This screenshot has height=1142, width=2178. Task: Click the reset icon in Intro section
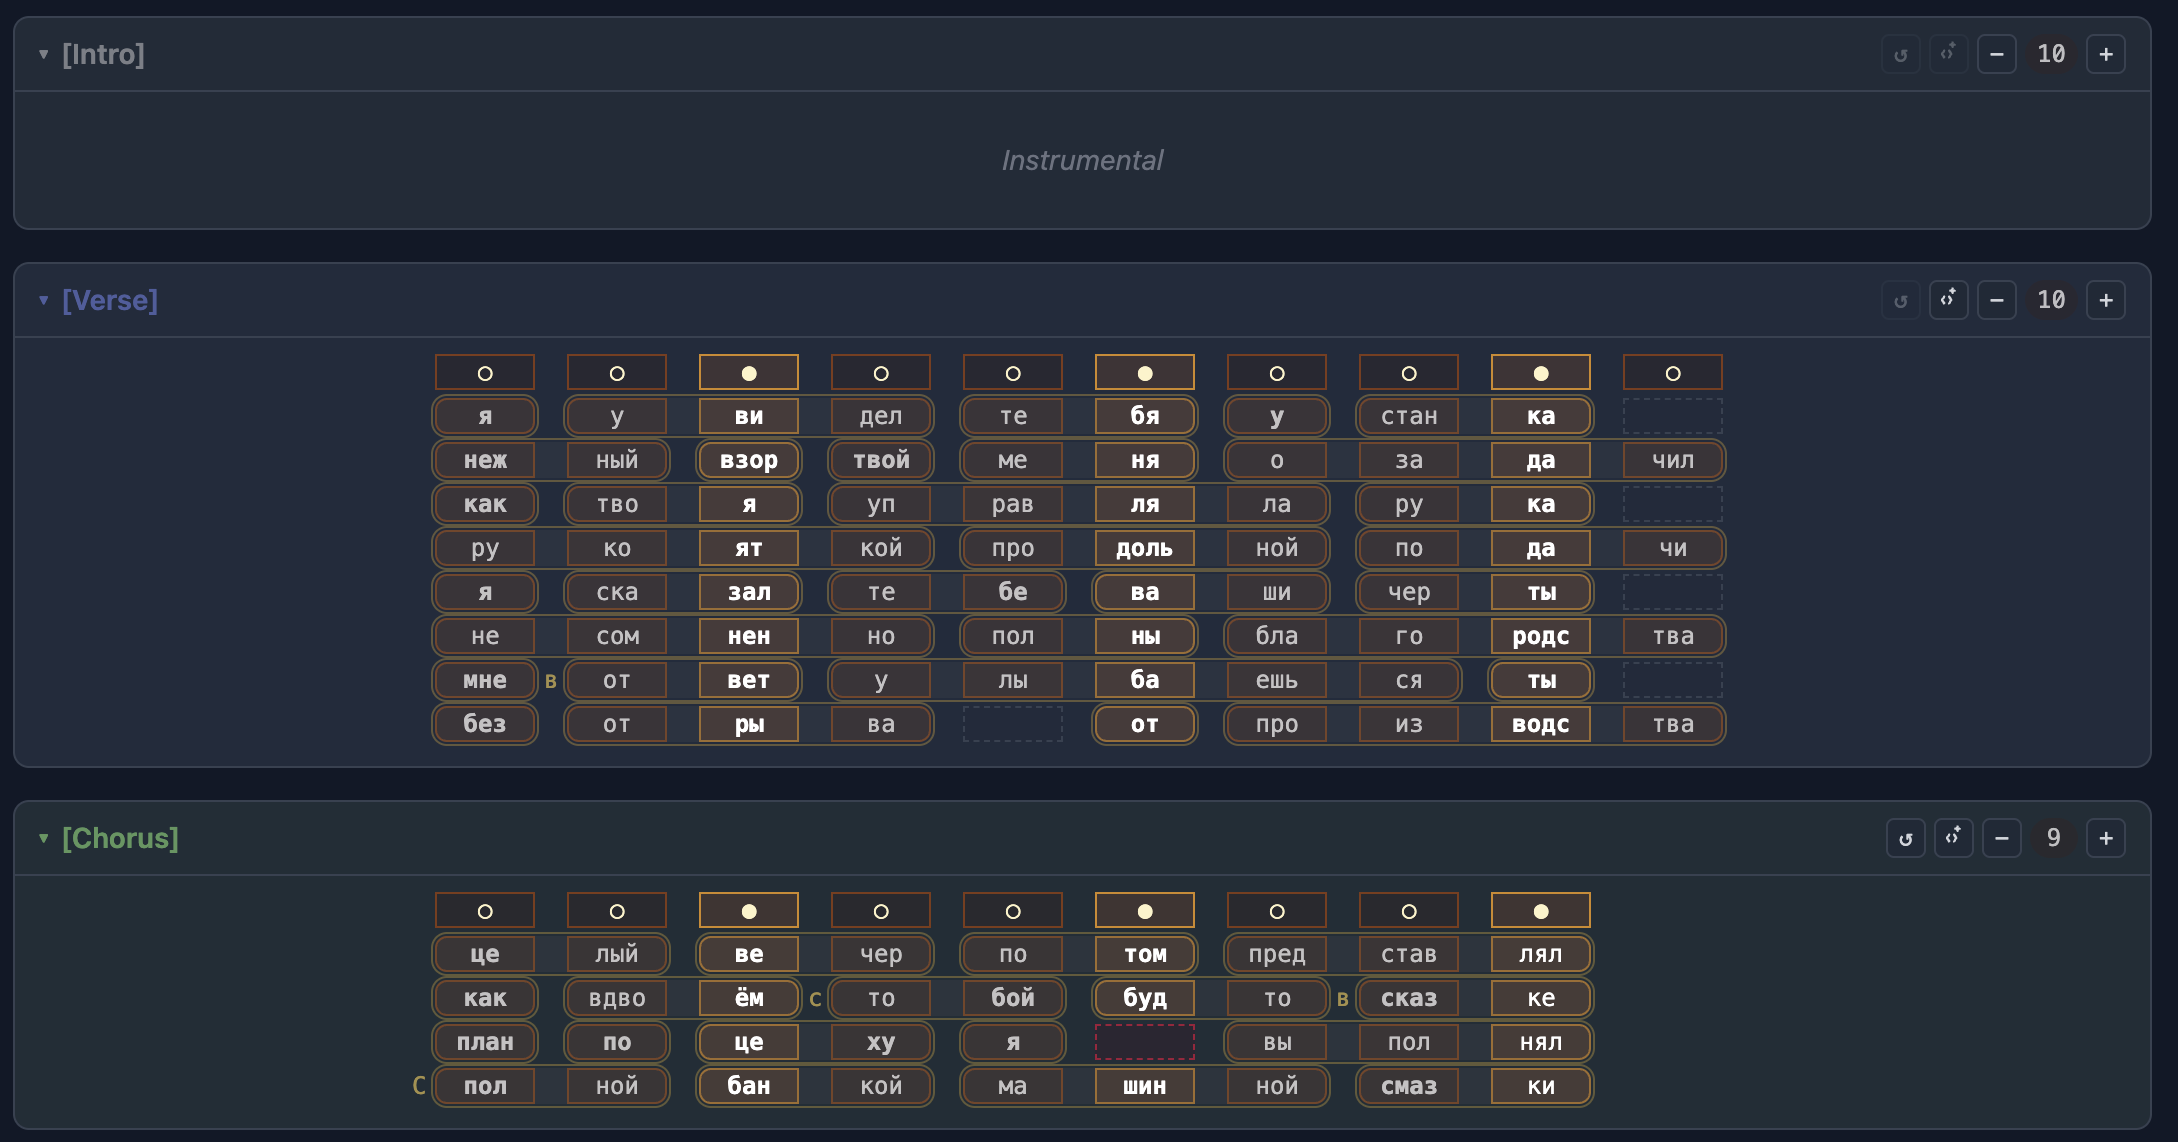coord(1901,54)
